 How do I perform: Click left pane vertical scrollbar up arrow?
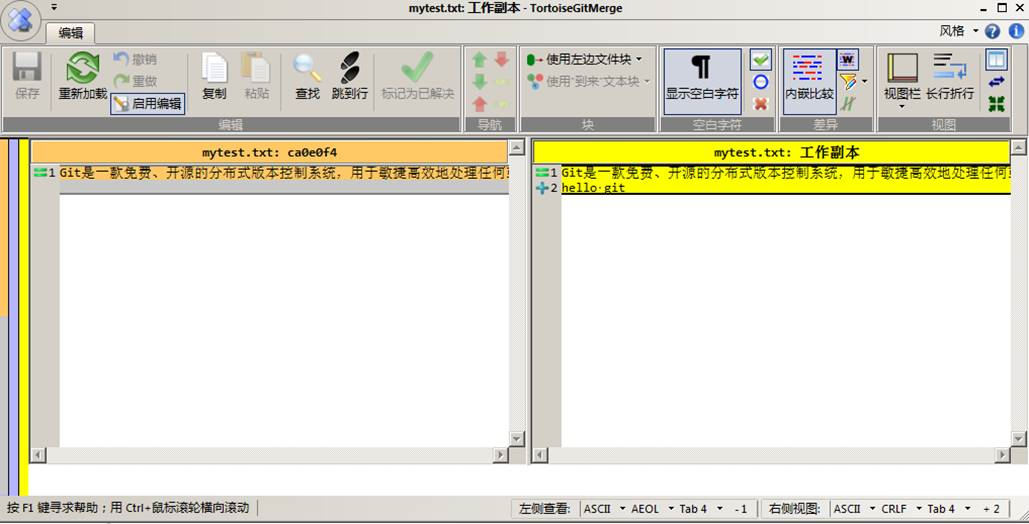[517, 148]
